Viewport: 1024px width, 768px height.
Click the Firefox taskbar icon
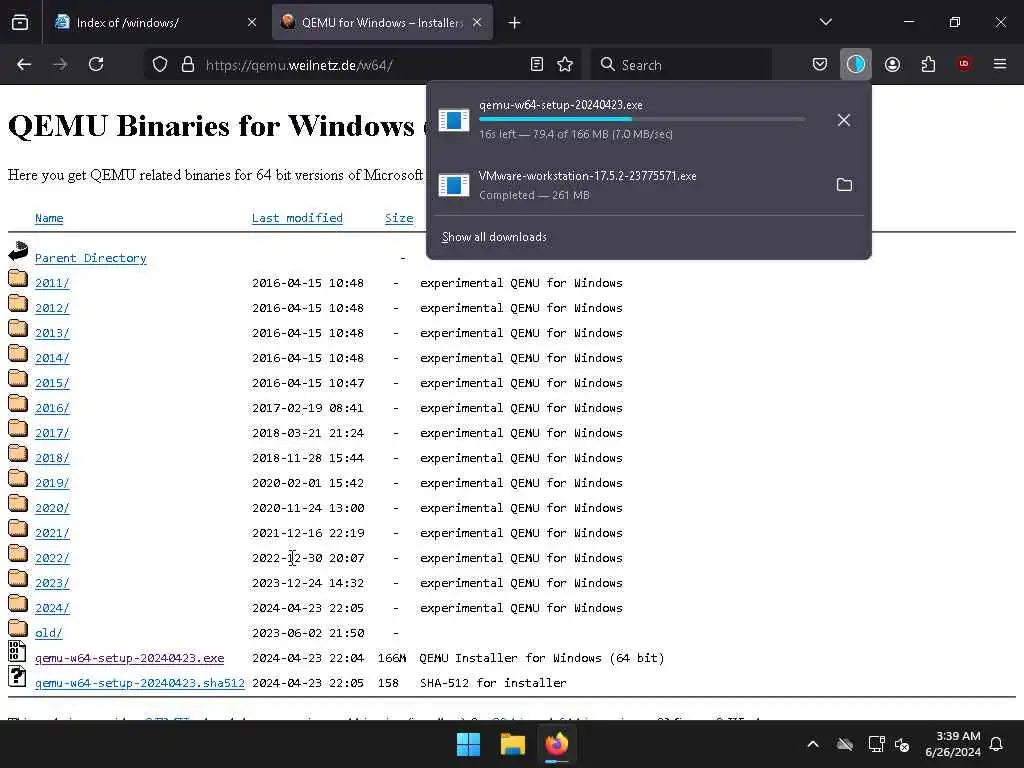(x=557, y=744)
